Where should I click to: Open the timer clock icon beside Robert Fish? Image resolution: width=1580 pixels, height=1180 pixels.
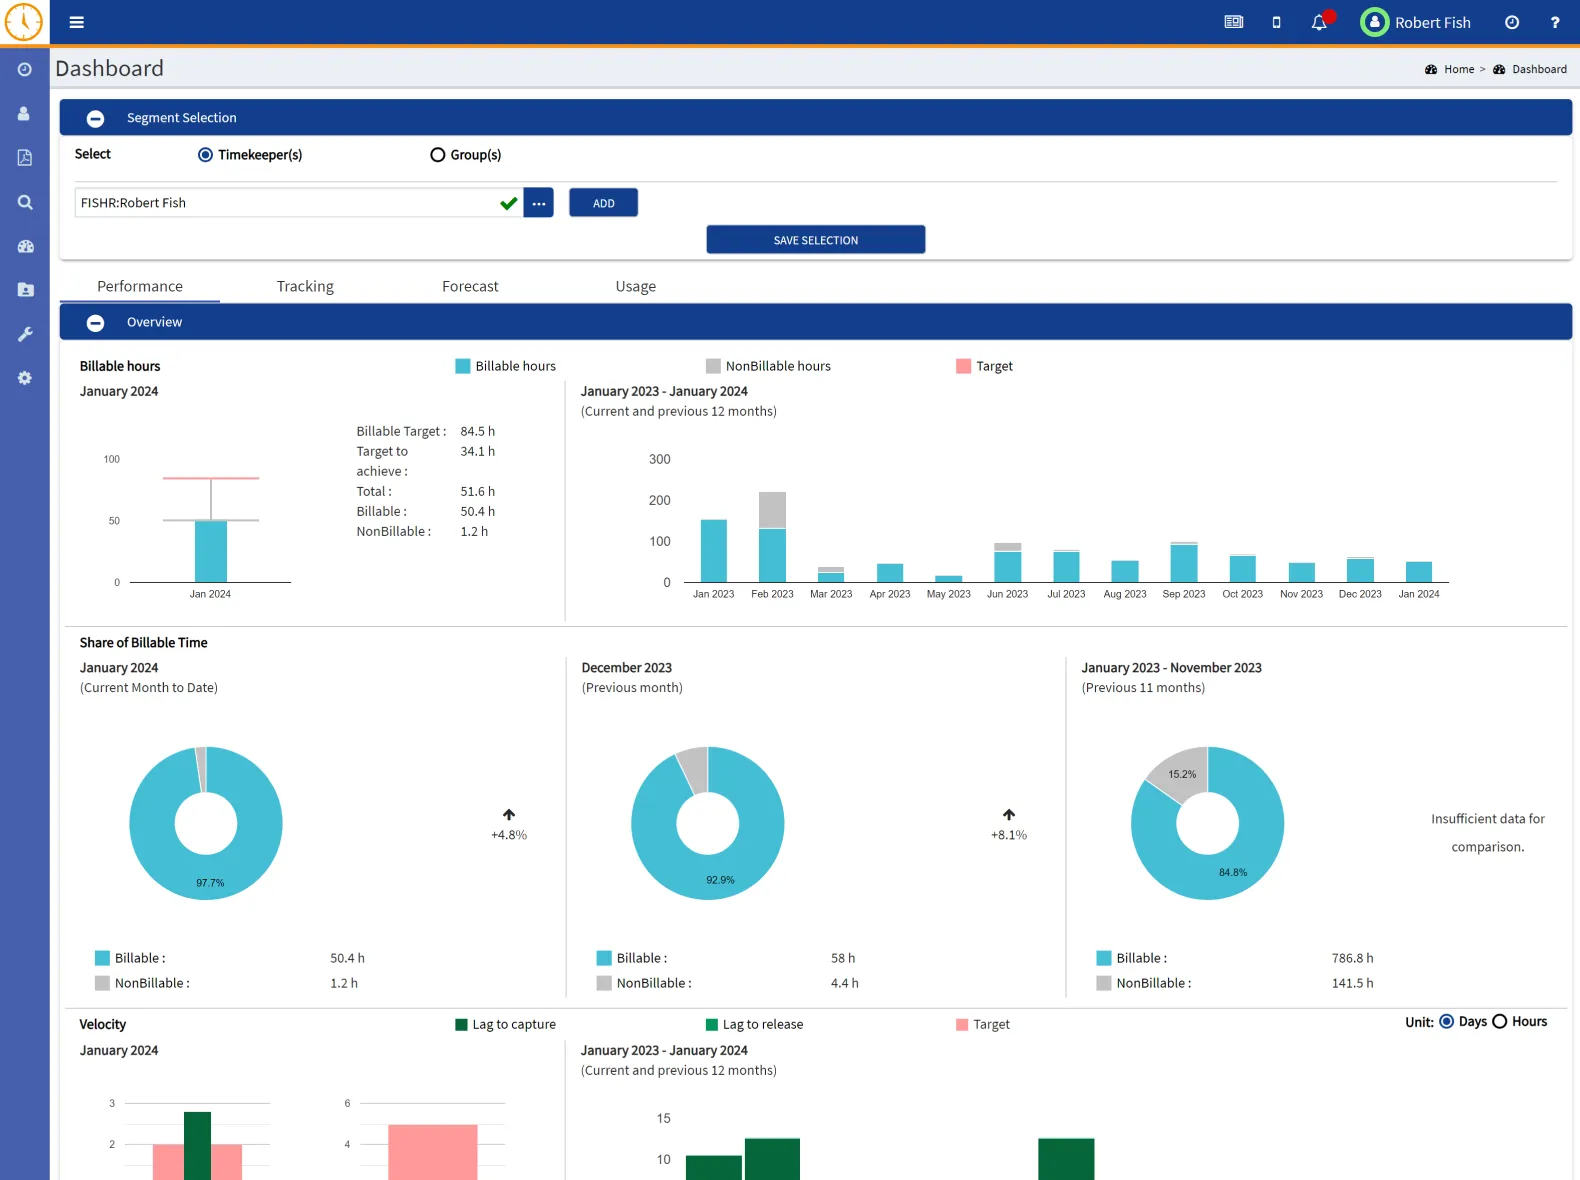(x=1512, y=22)
